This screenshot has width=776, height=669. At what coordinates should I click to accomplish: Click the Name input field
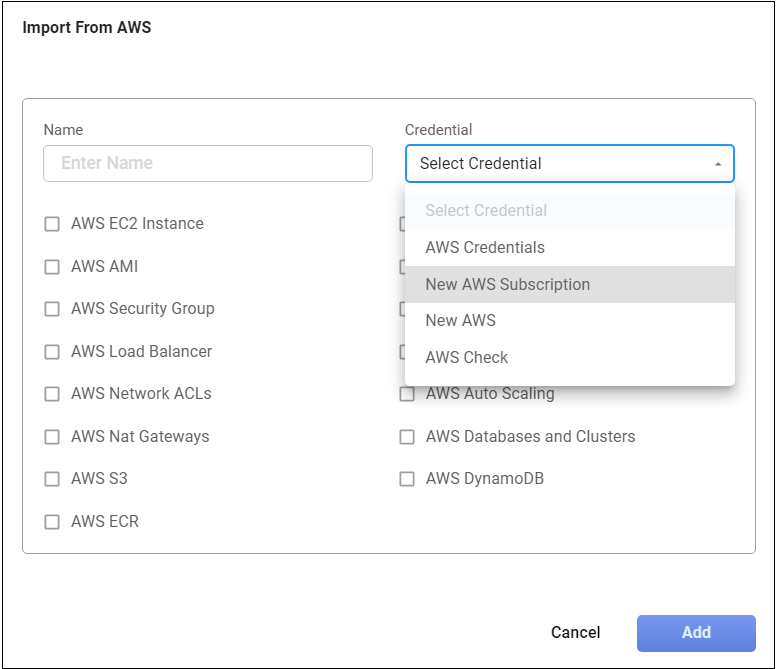click(x=207, y=163)
